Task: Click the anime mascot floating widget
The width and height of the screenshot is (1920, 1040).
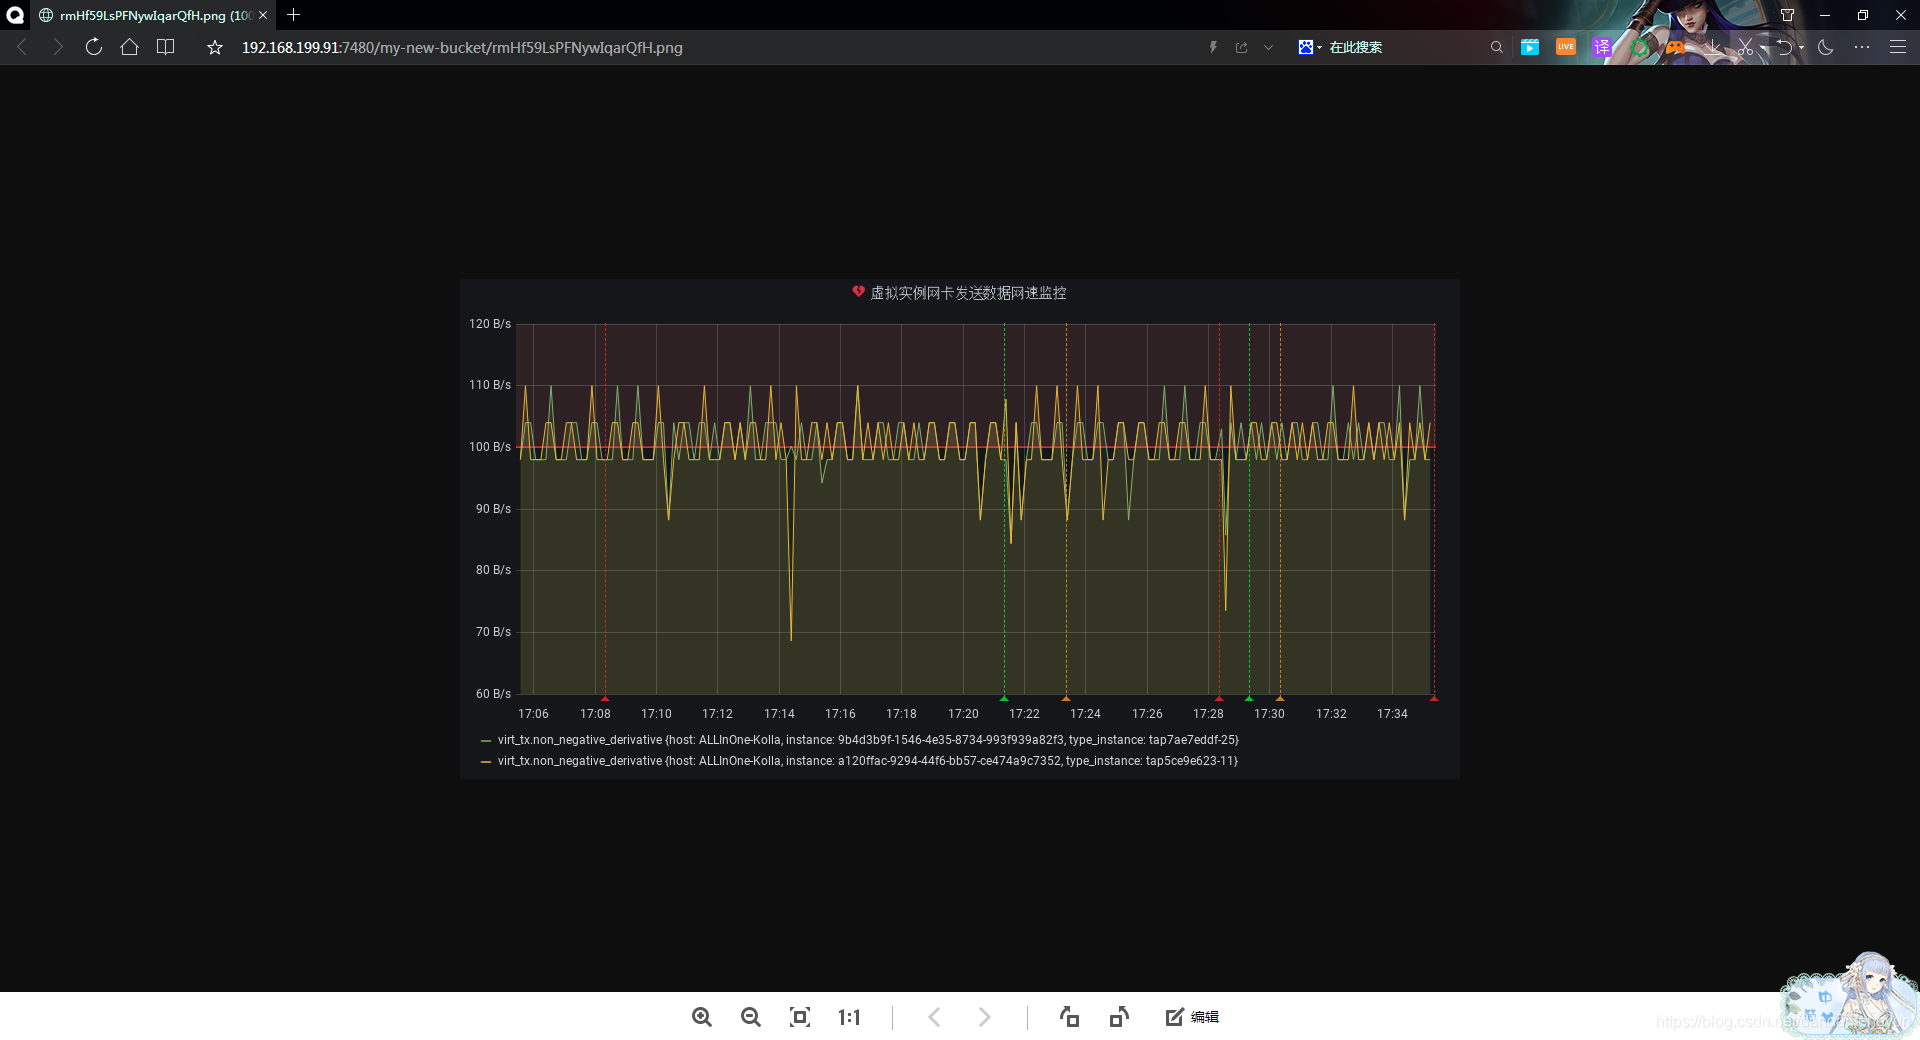Action: 1850,995
